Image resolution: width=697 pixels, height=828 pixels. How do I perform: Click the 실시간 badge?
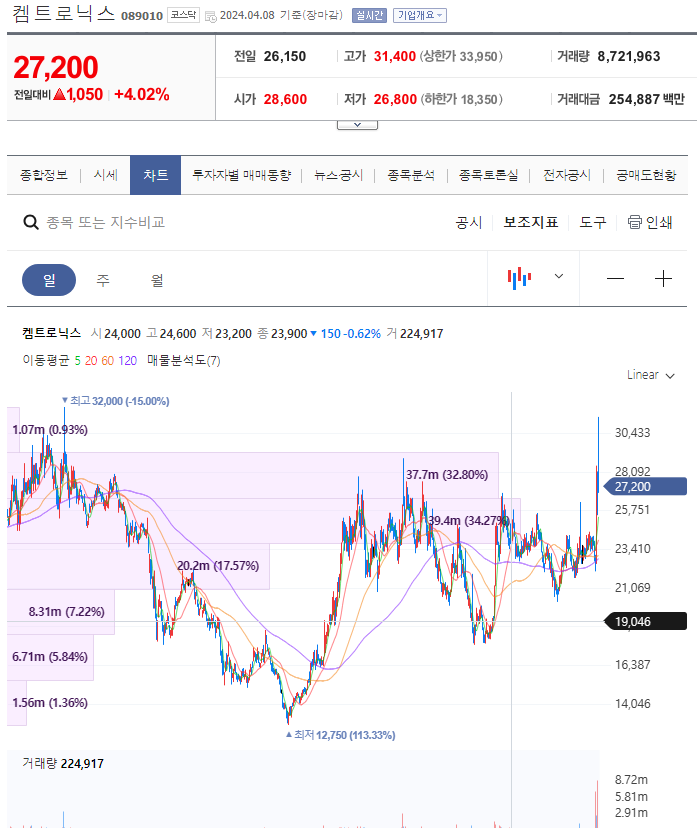[x=369, y=15]
